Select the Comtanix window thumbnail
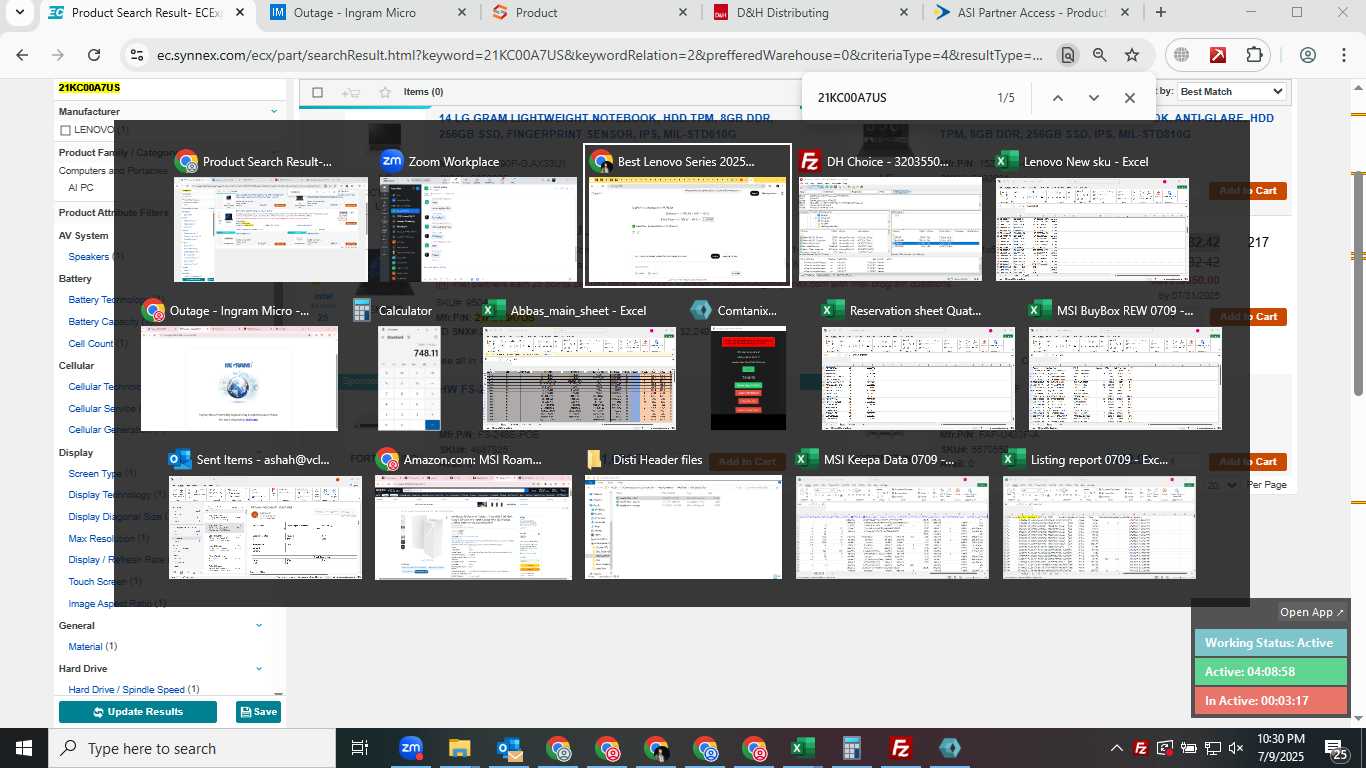 [748, 378]
